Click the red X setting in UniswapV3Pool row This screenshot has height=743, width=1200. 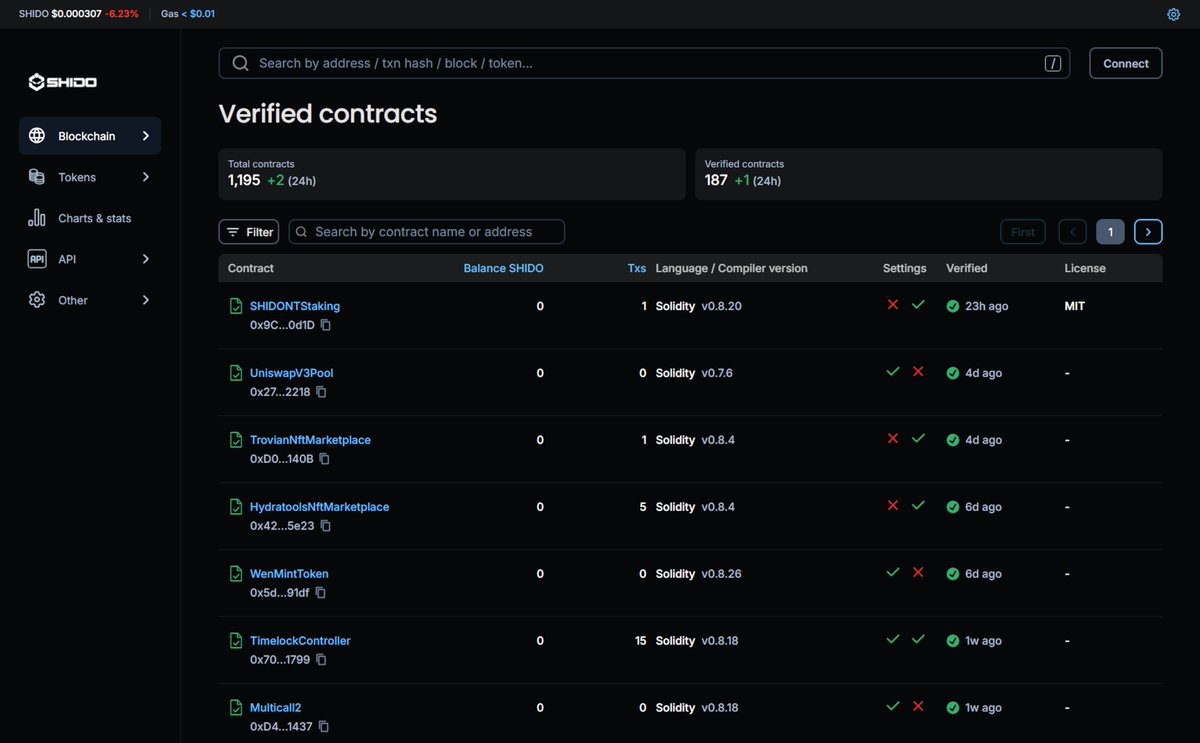click(918, 372)
